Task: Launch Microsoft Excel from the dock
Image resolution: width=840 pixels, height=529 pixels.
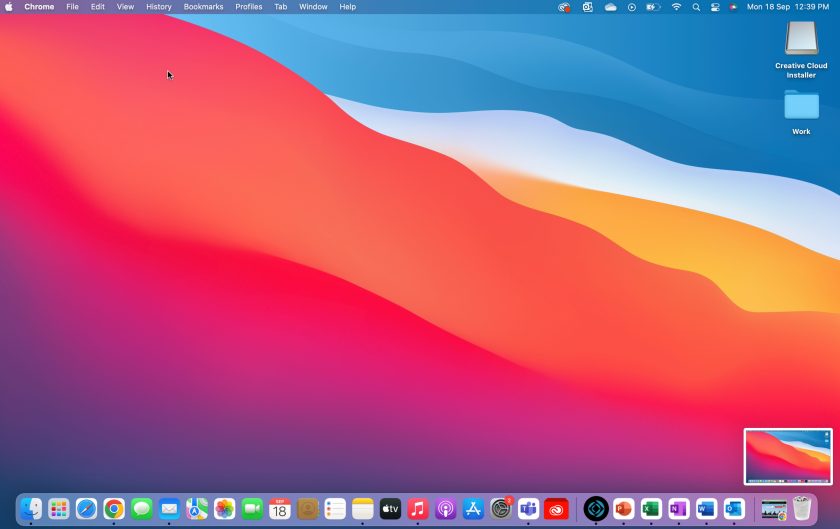Action: coord(651,509)
